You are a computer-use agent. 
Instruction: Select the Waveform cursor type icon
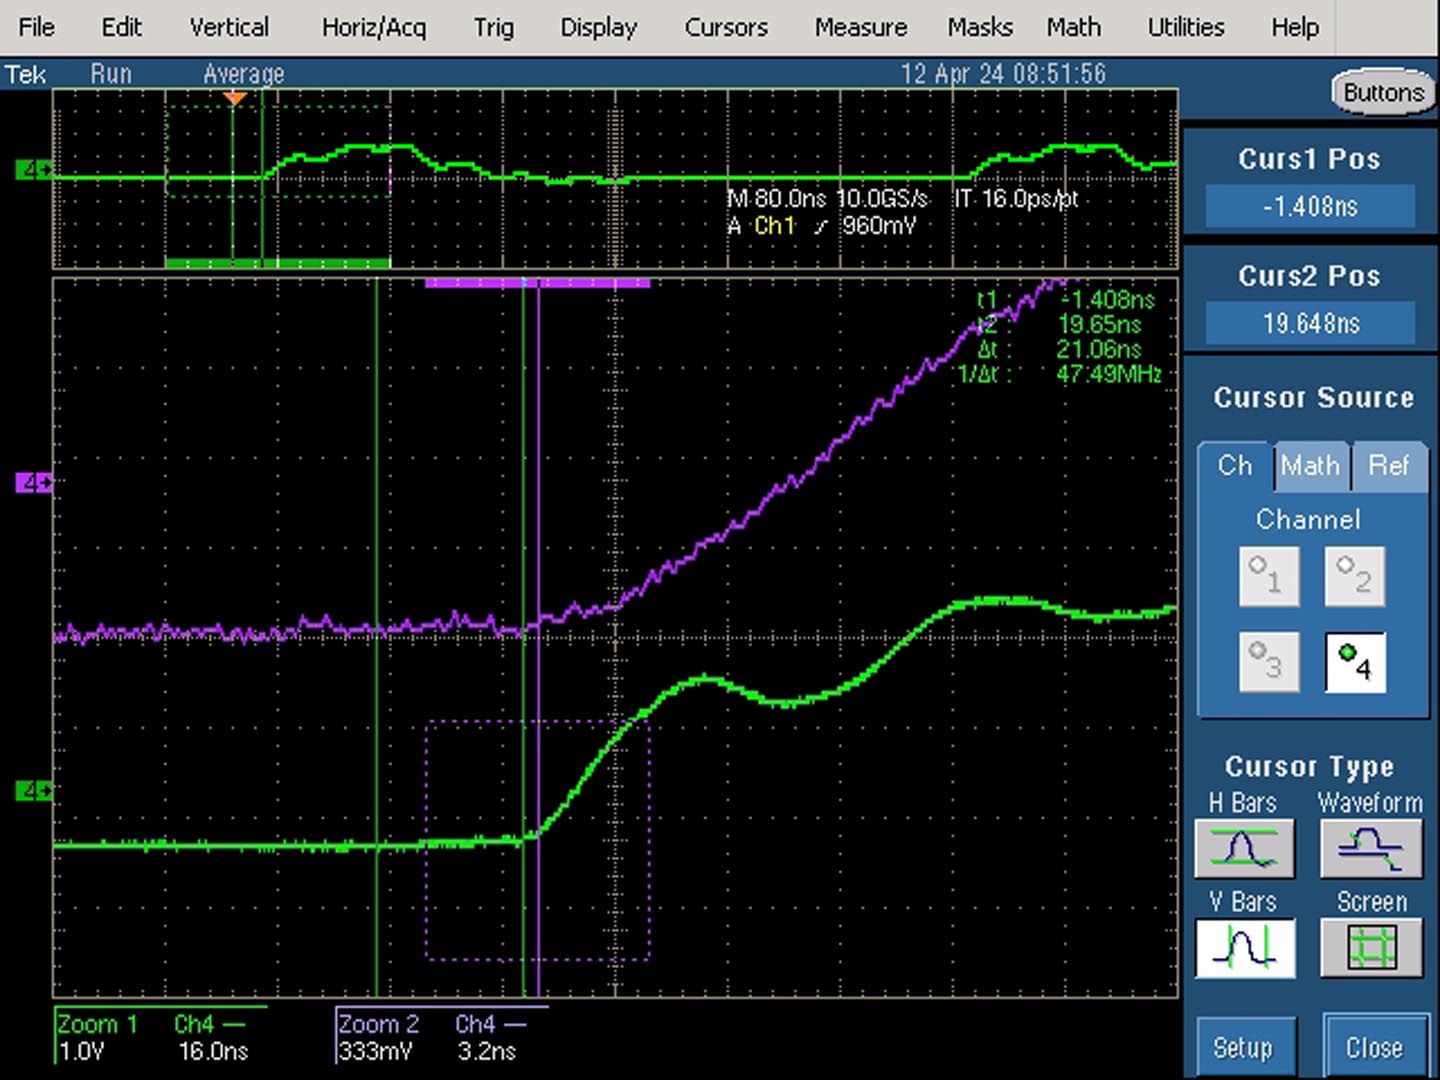[x=1370, y=848]
